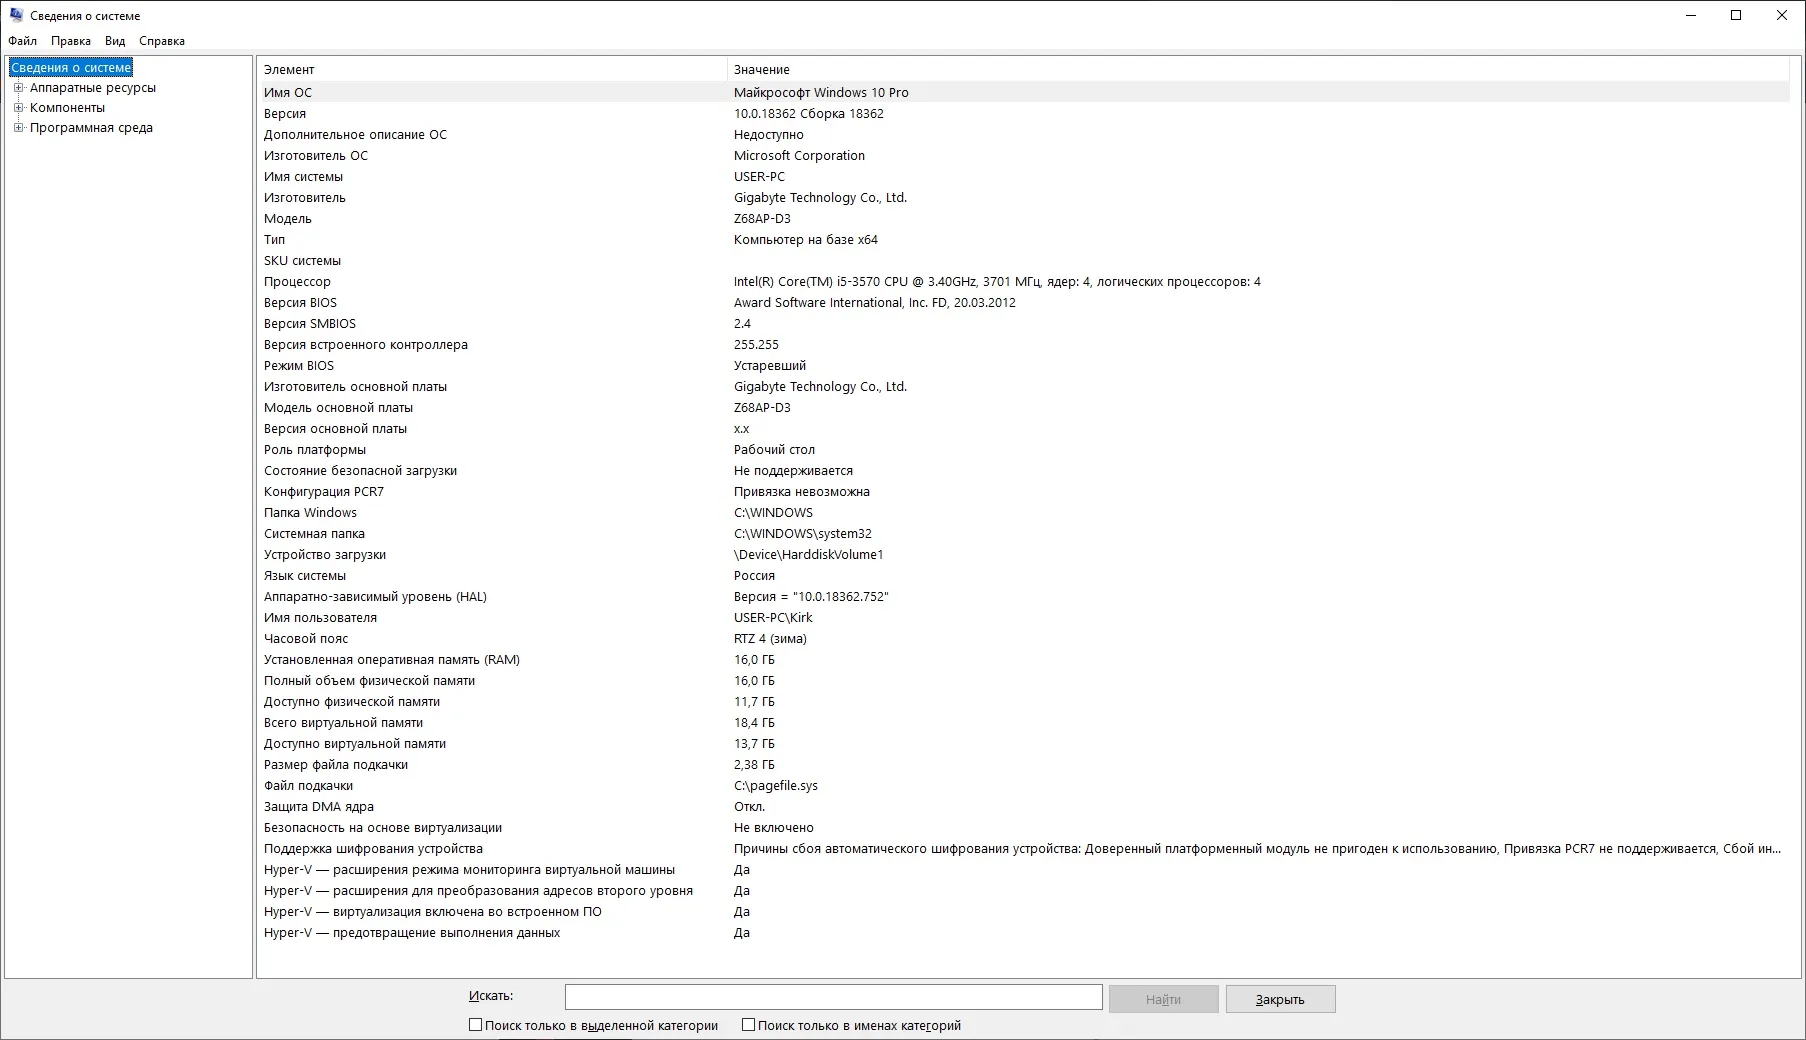Open the Правка menu
Screen dimensions: 1806x1040
click(70, 41)
